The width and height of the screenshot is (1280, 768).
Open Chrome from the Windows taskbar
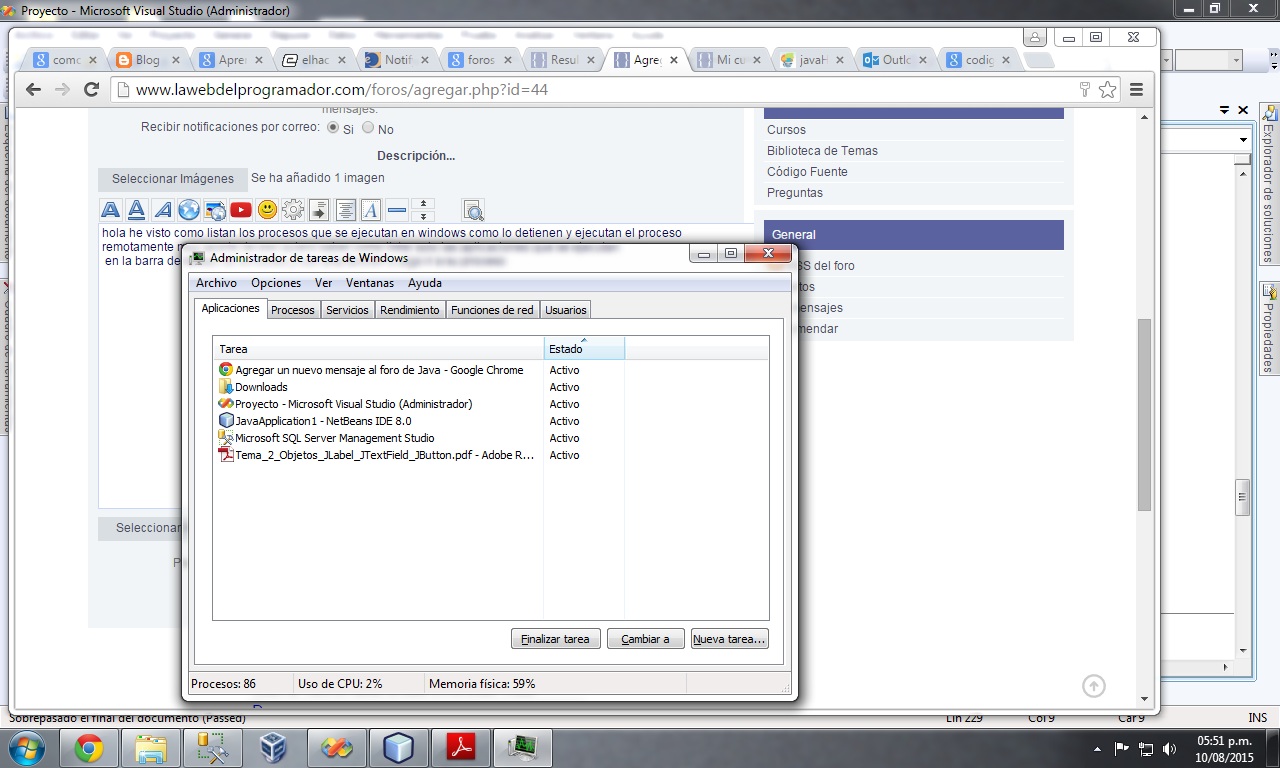[x=88, y=748]
